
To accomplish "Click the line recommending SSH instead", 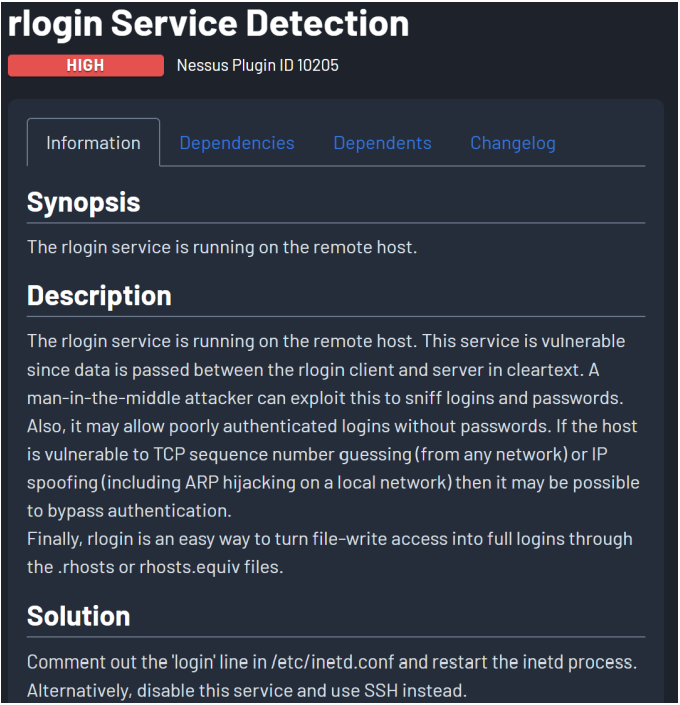I will 246,690.
